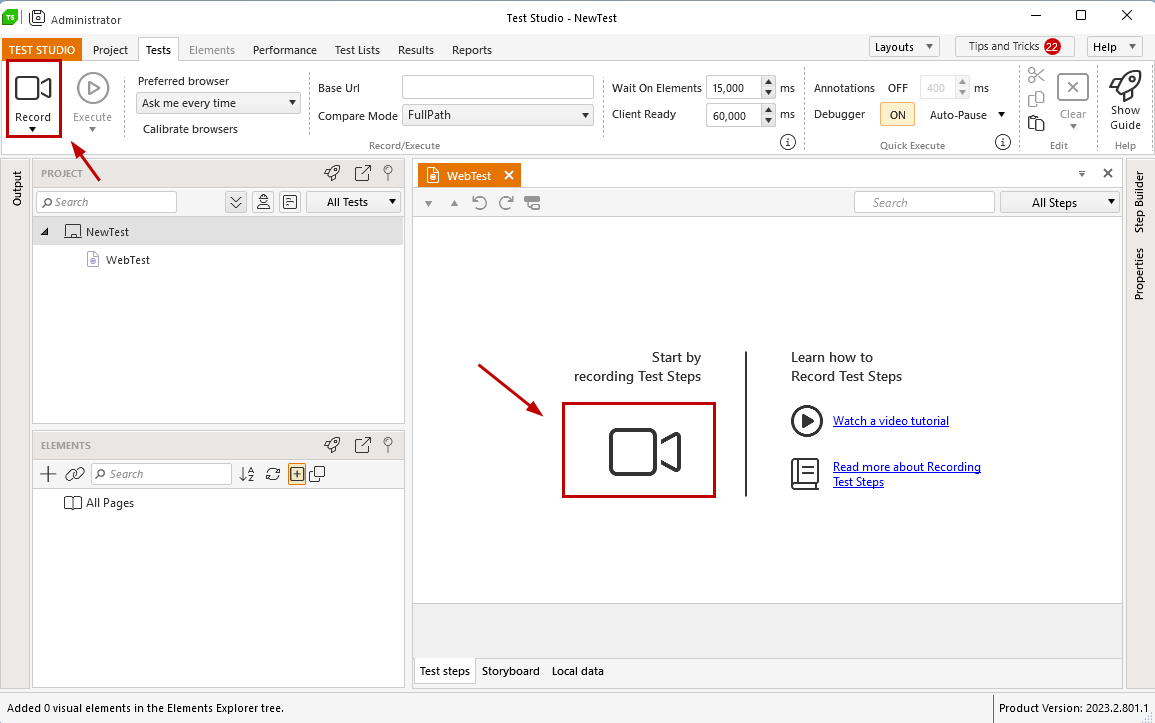
Task: Refresh the Elements tree
Action: [x=273, y=474]
